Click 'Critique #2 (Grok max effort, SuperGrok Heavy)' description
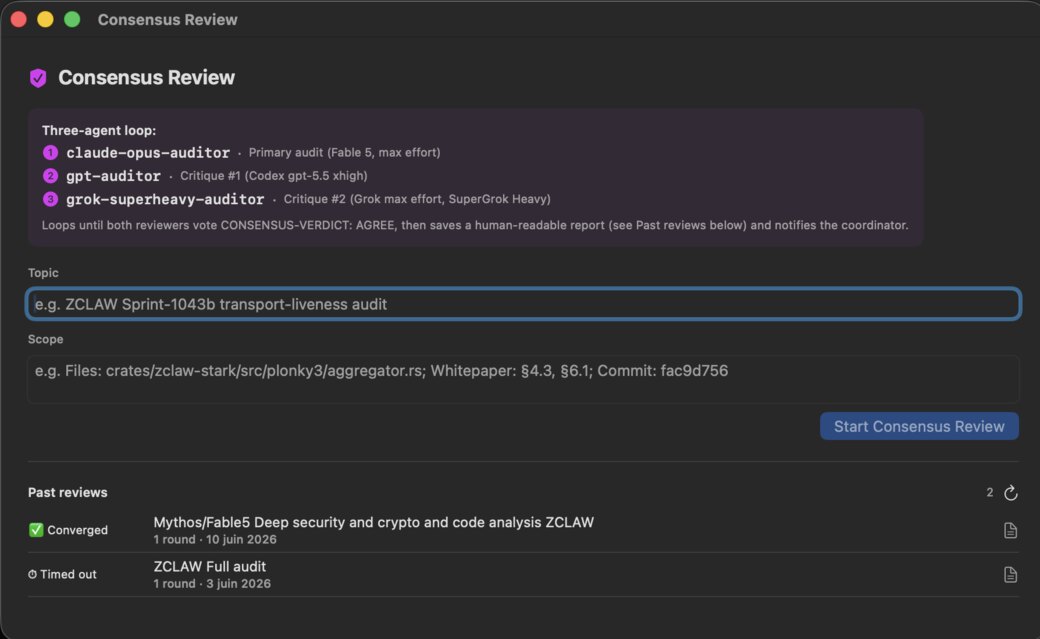The width and height of the screenshot is (1040, 639). tap(417, 199)
